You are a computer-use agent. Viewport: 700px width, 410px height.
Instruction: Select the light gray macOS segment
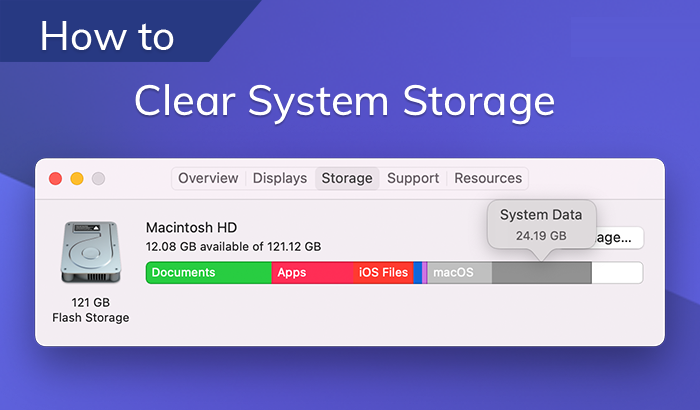(459, 272)
